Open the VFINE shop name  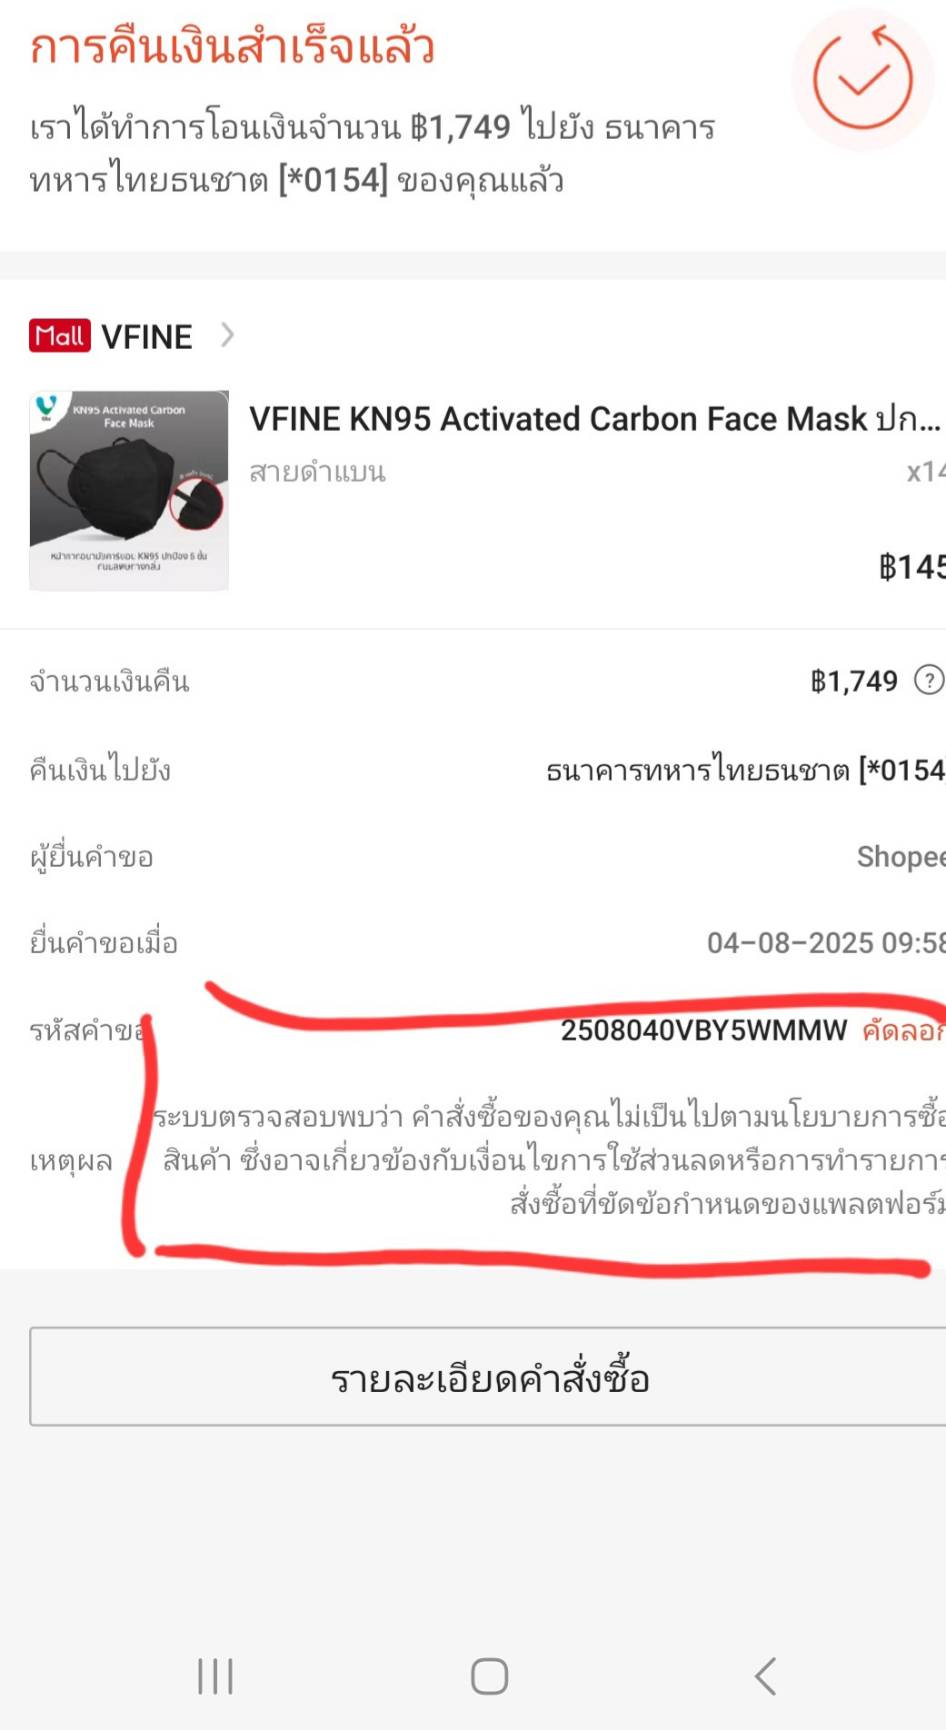tap(147, 337)
